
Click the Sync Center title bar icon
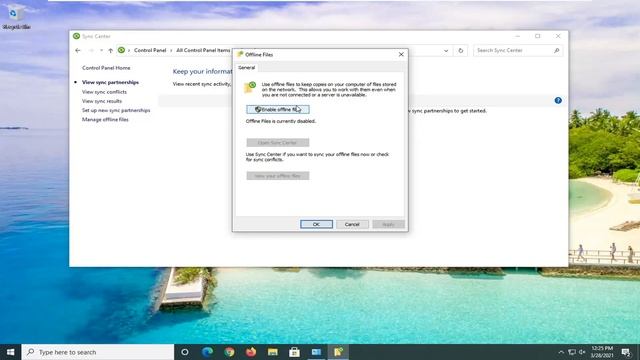pyautogui.click(x=76, y=36)
